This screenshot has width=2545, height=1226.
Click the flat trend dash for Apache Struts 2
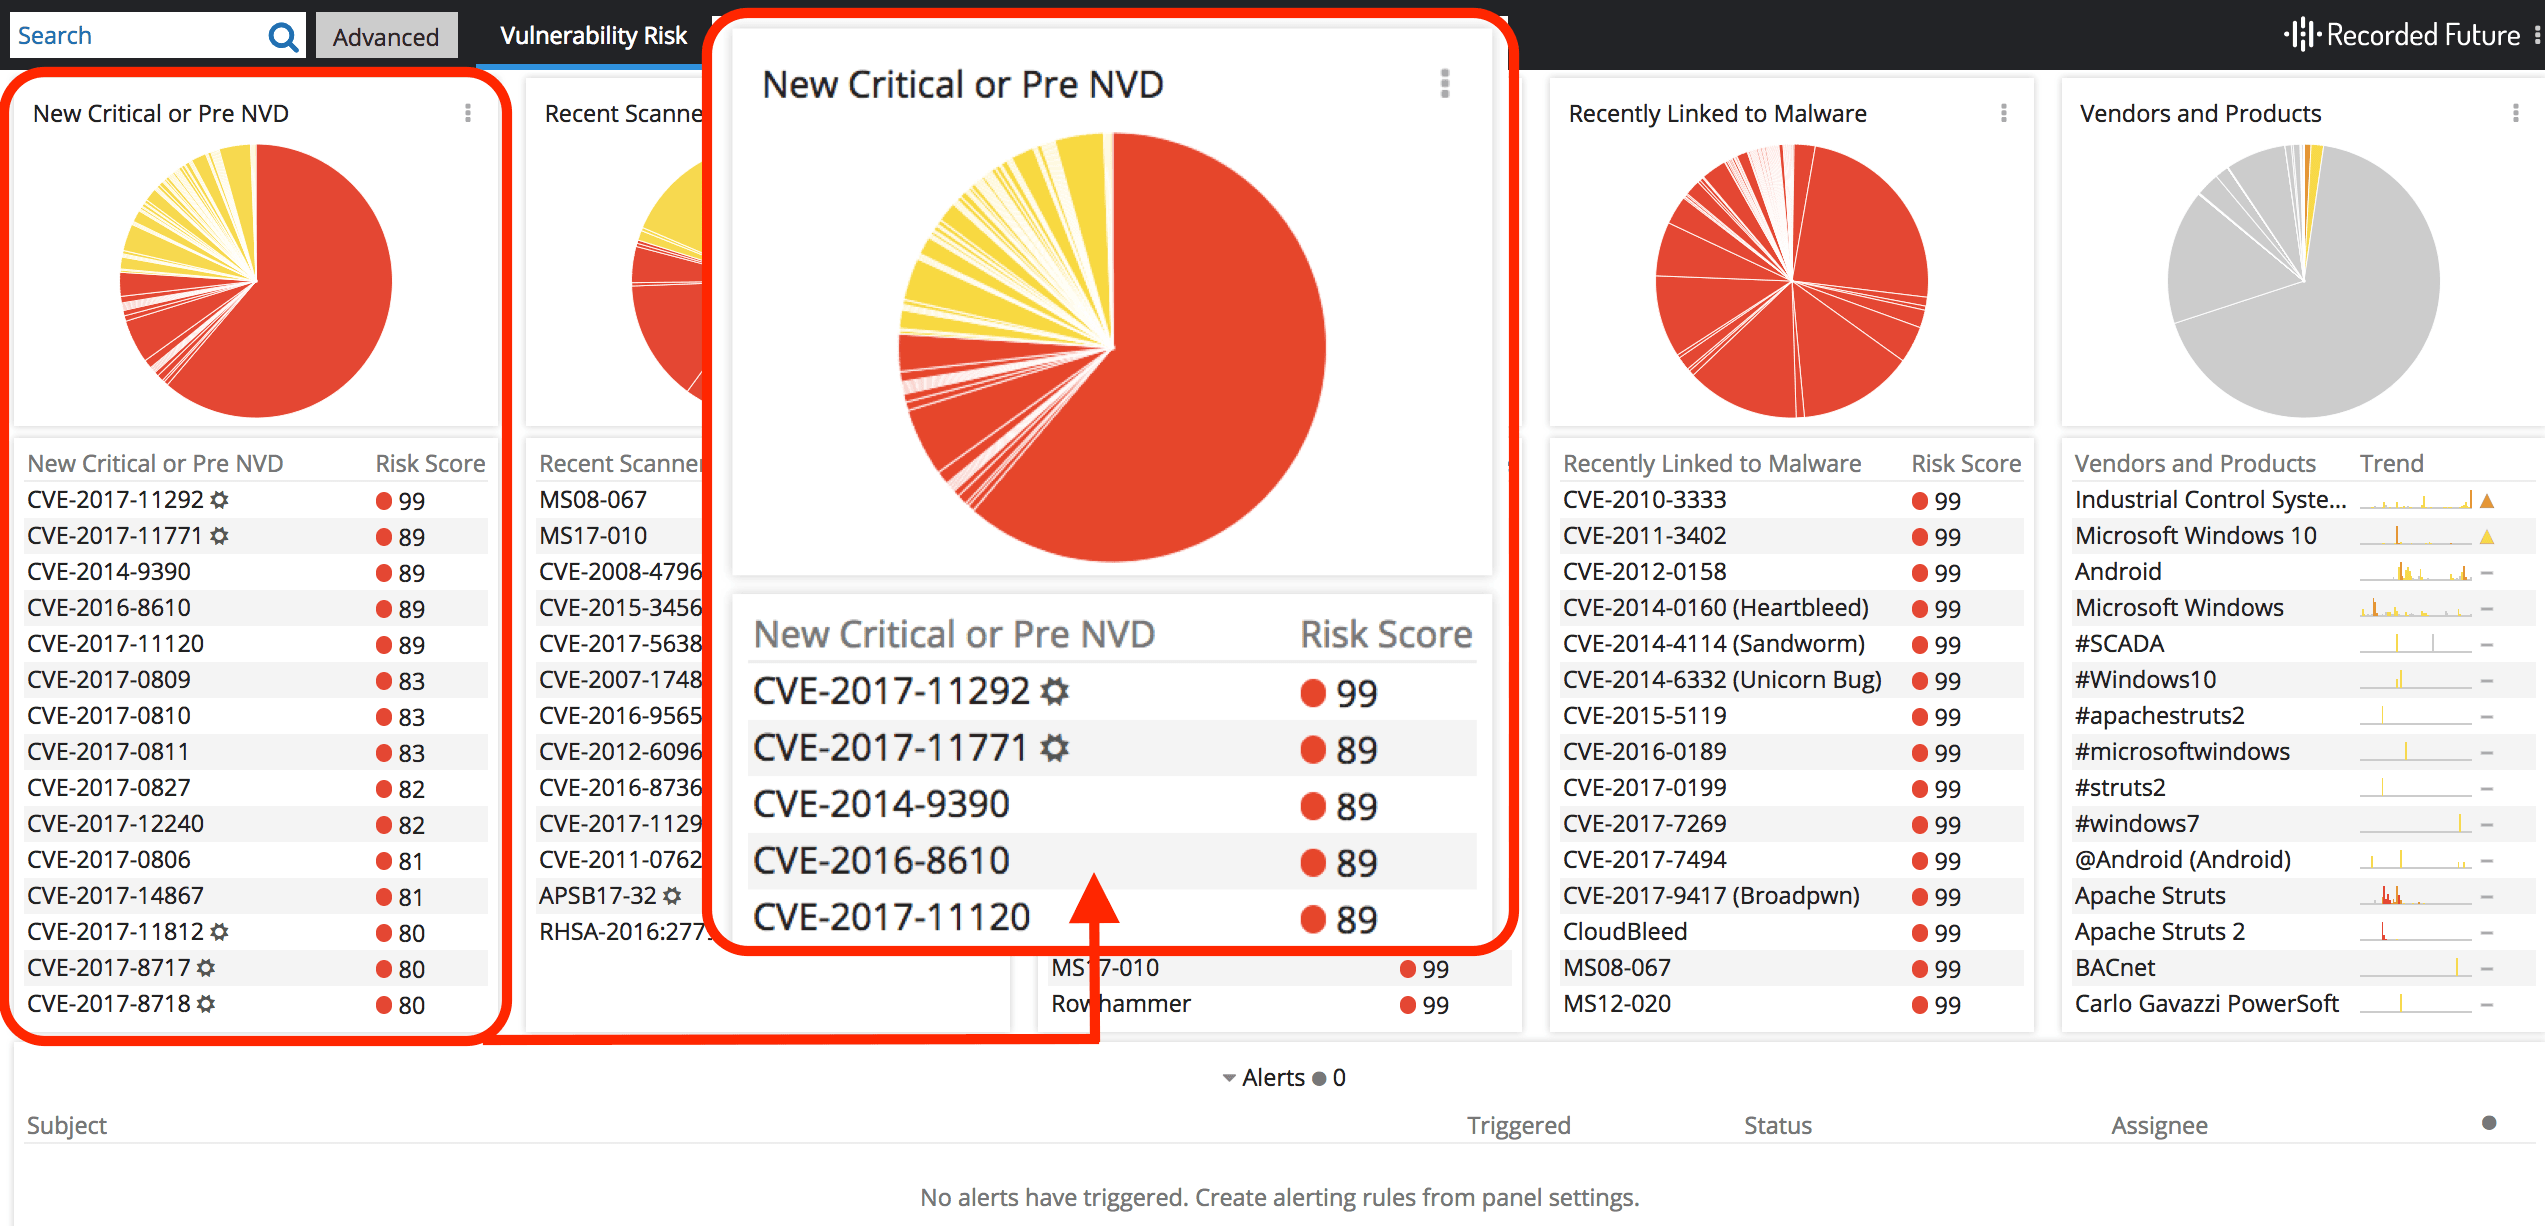point(2487,933)
